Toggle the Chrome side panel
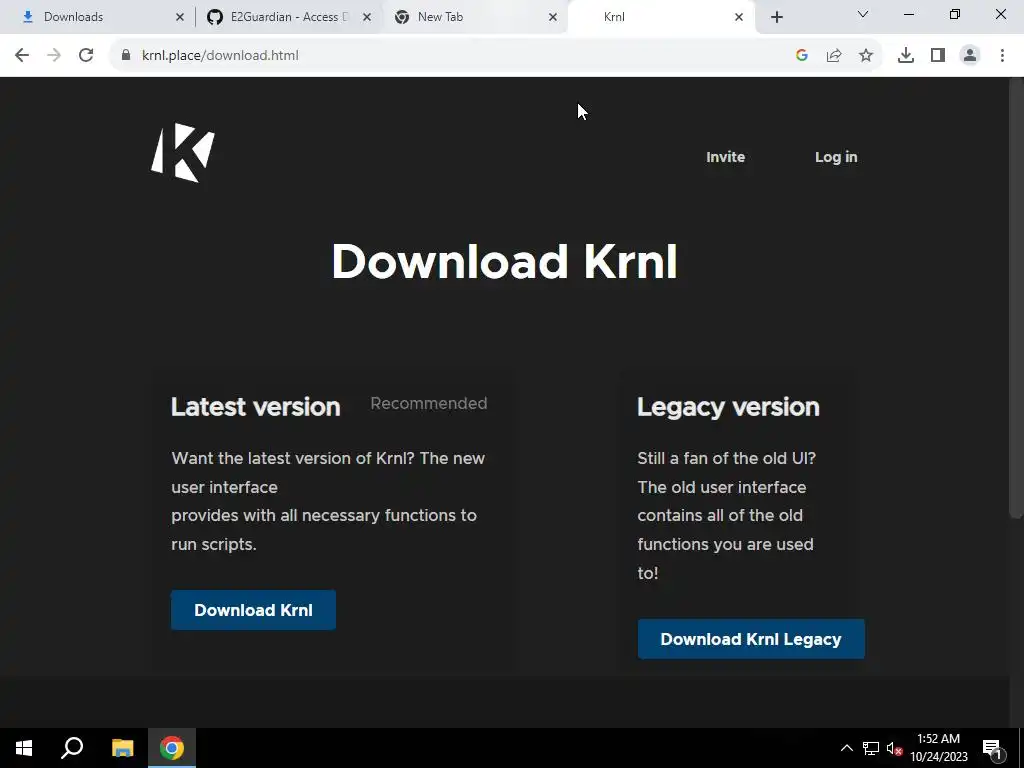Screen dimensions: 1024x768 click(x=938, y=56)
